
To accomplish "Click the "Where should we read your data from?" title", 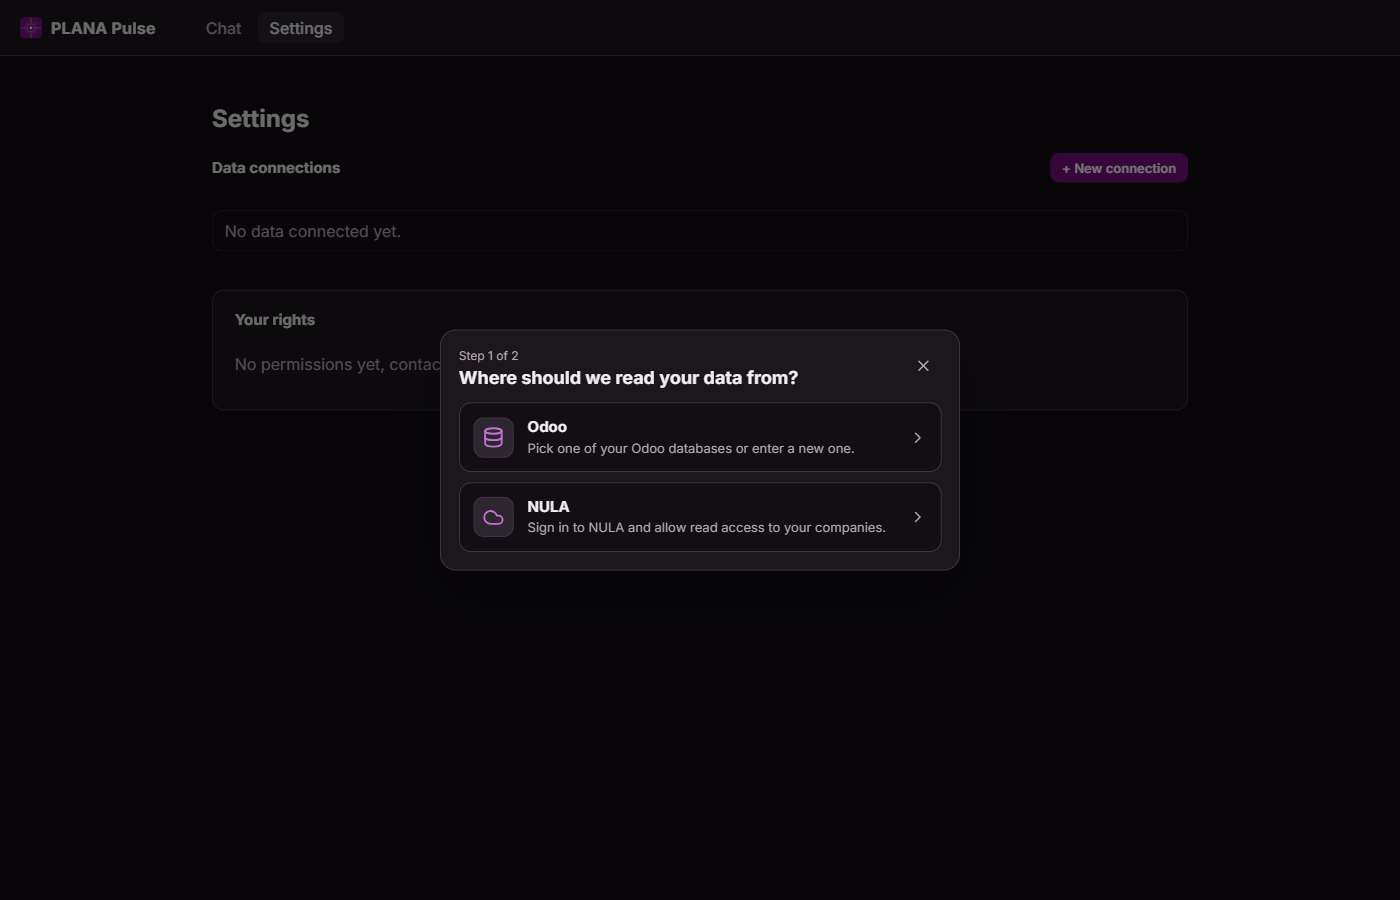I will click(628, 378).
